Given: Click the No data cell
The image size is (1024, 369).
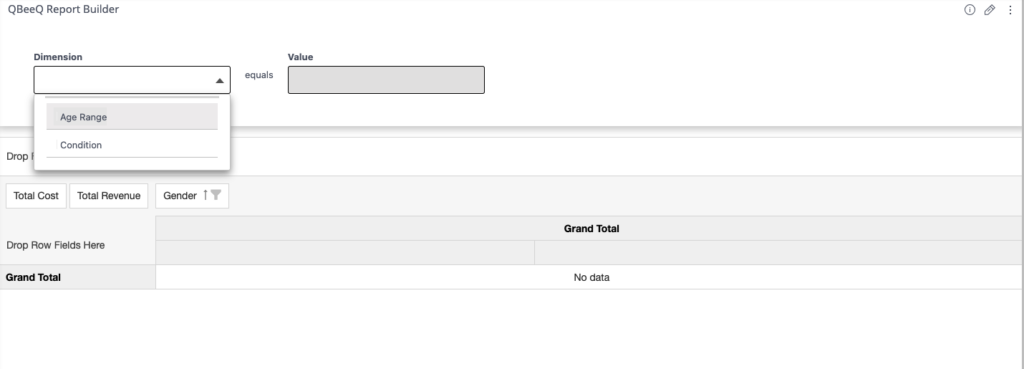Looking at the screenshot, I should point(591,277).
